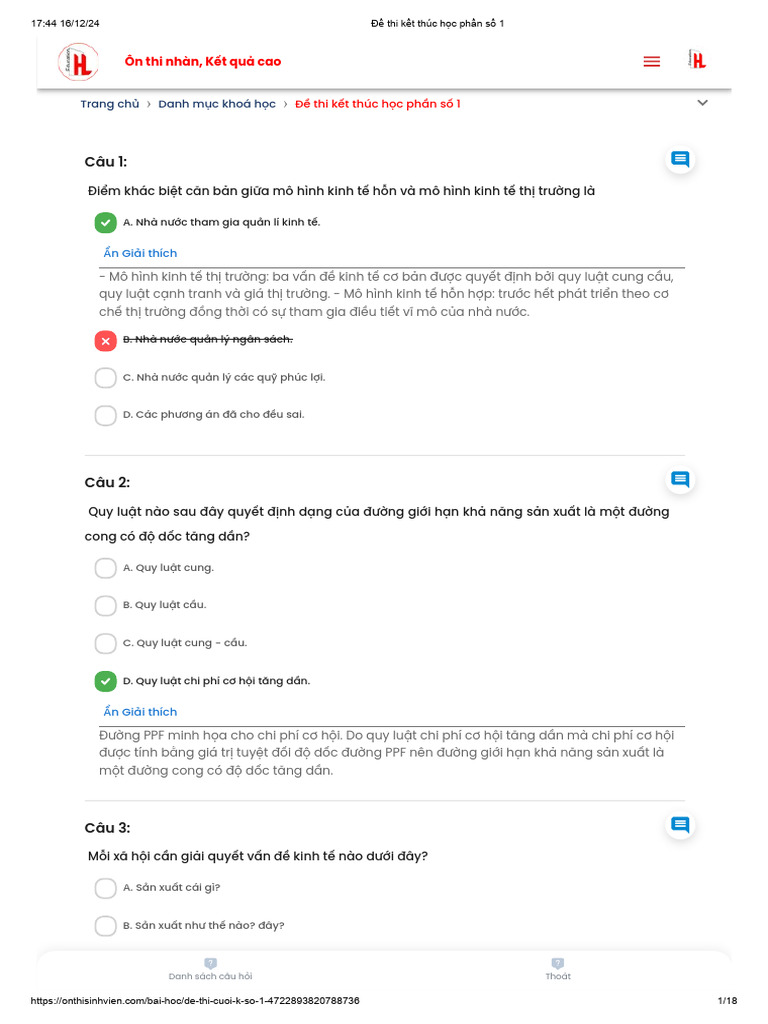Collapse Ẩn Giải thích under Câu 1
The height and width of the screenshot is (1024, 768).
[140, 253]
